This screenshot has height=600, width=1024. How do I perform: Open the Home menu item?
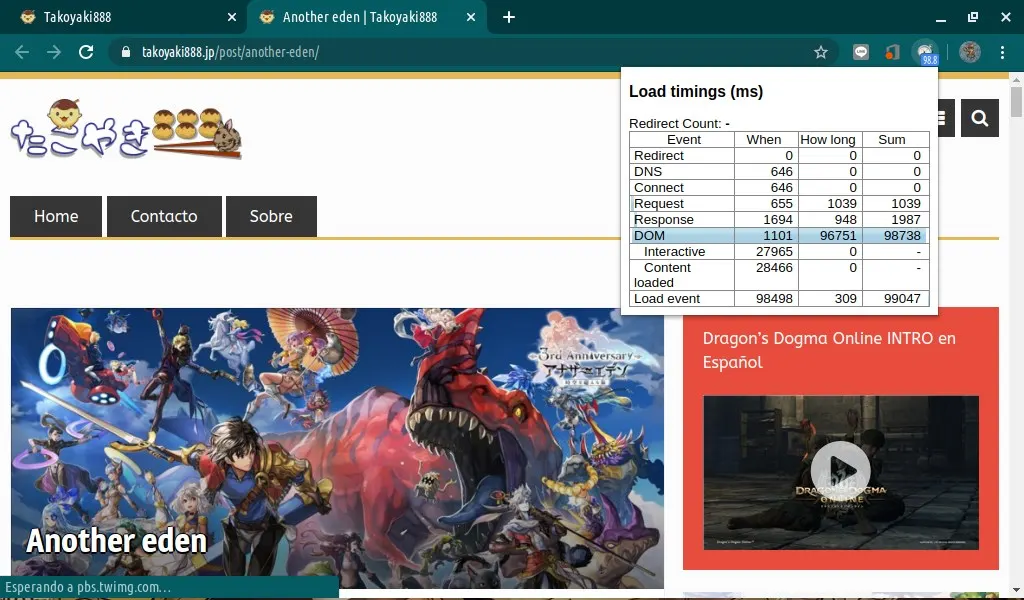tap(56, 216)
